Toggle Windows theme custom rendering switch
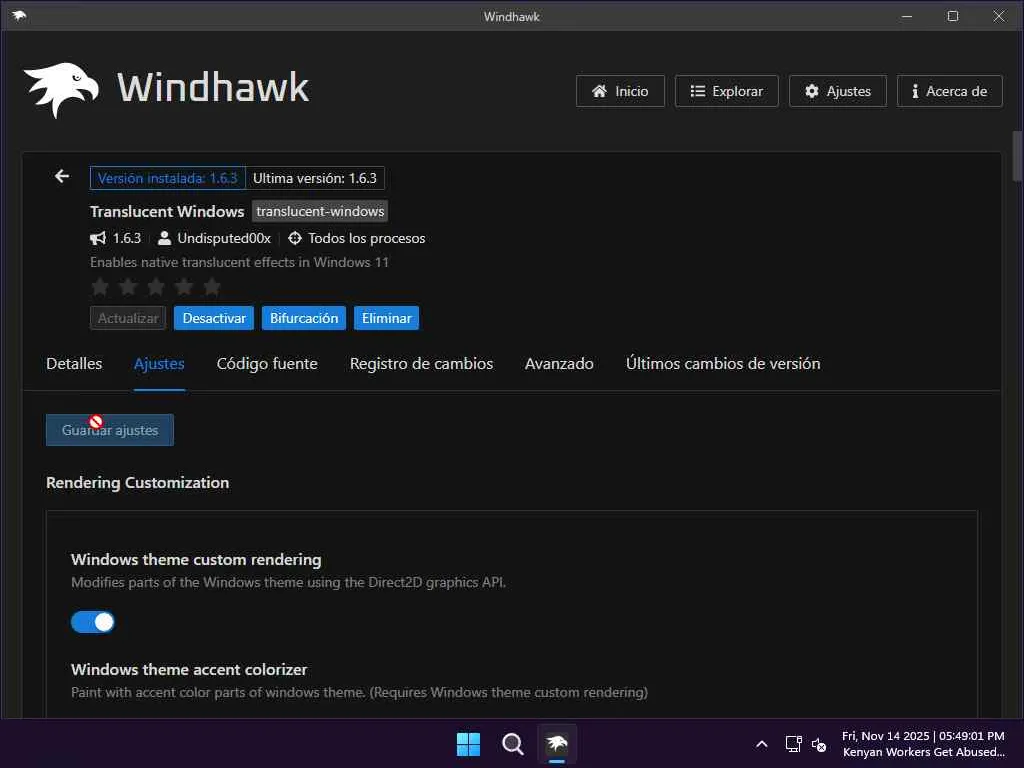The height and width of the screenshot is (768, 1024). (x=92, y=622)
